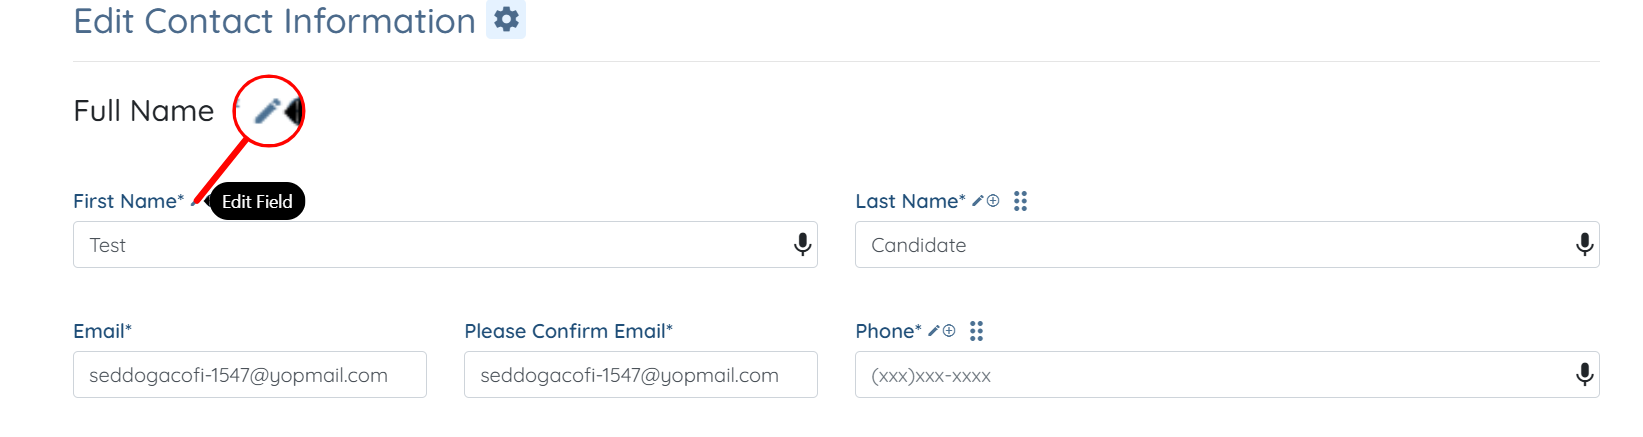Focus the First Name input containing Test
The height and width of the screenshot is (437, 1643).
point(445,244)
